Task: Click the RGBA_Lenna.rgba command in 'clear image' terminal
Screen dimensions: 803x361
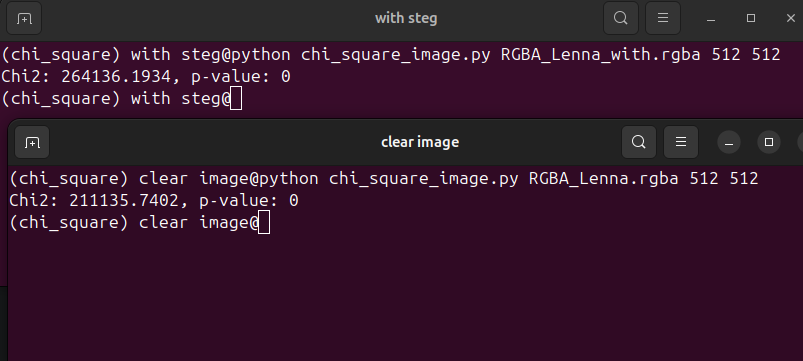Action: [x=384, y=179]
